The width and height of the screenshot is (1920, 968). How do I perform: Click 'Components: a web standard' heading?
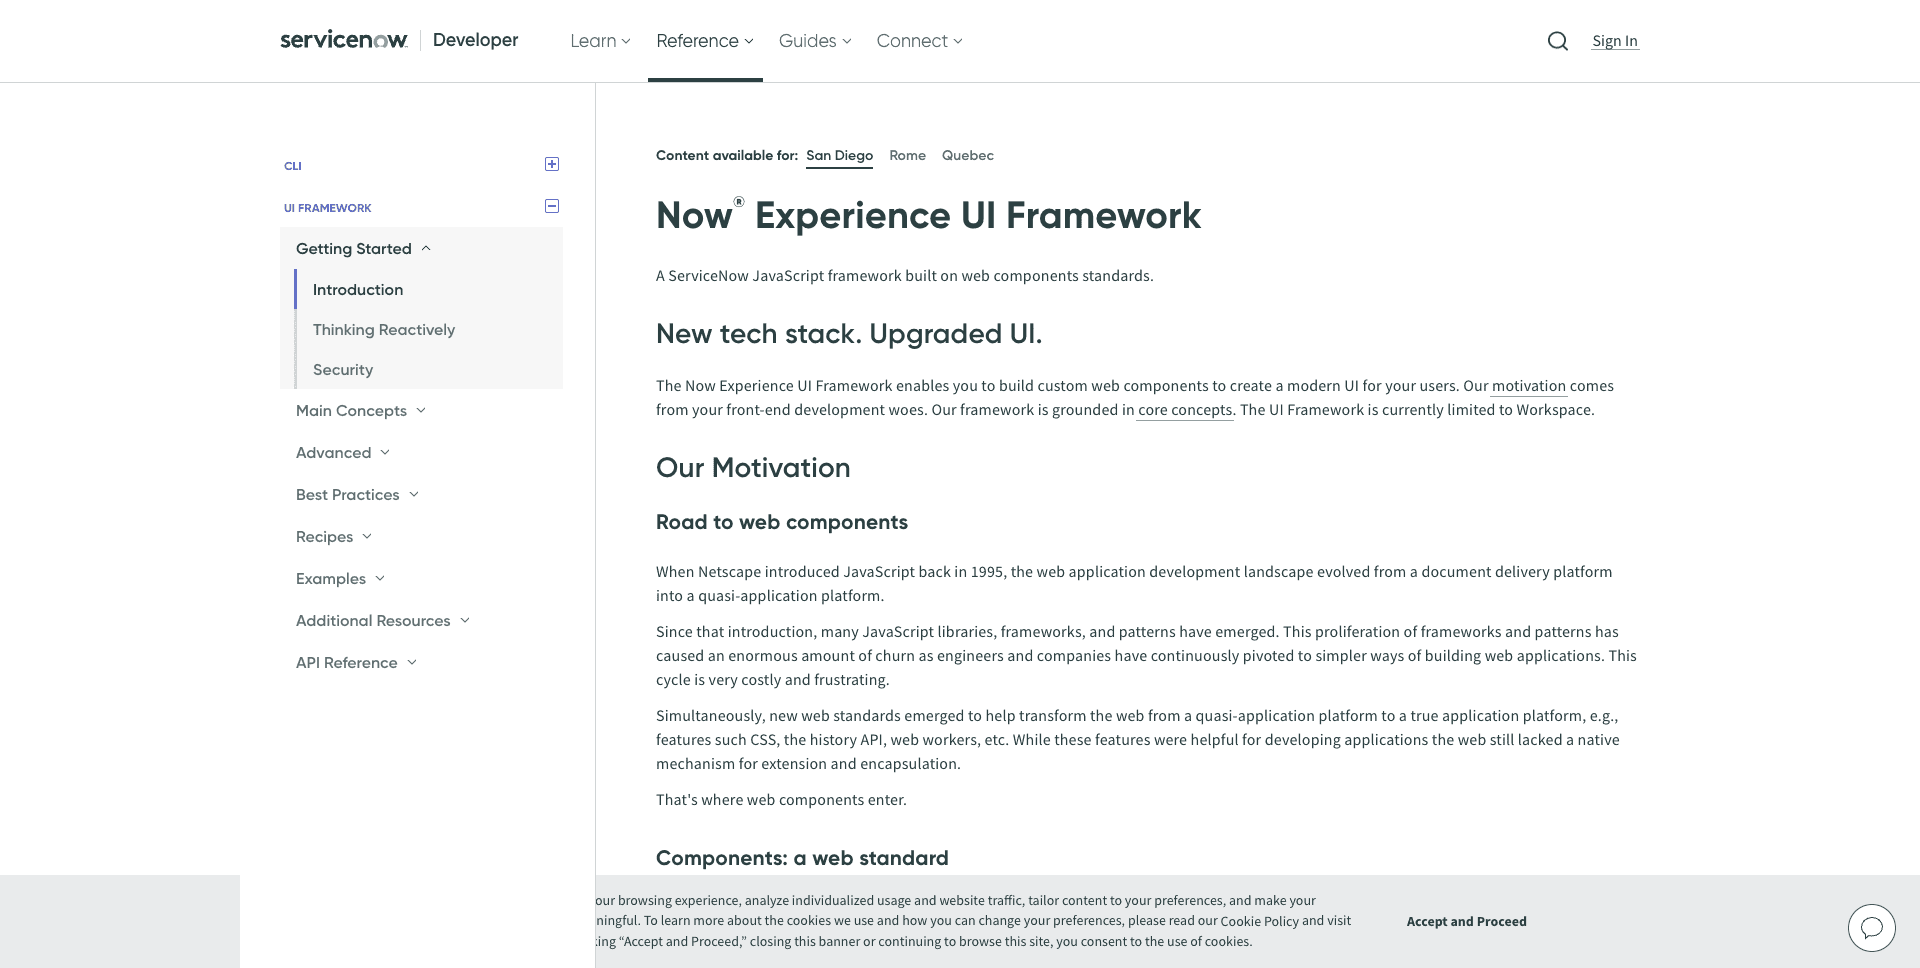pyautogui.click(x=802, y=858)
